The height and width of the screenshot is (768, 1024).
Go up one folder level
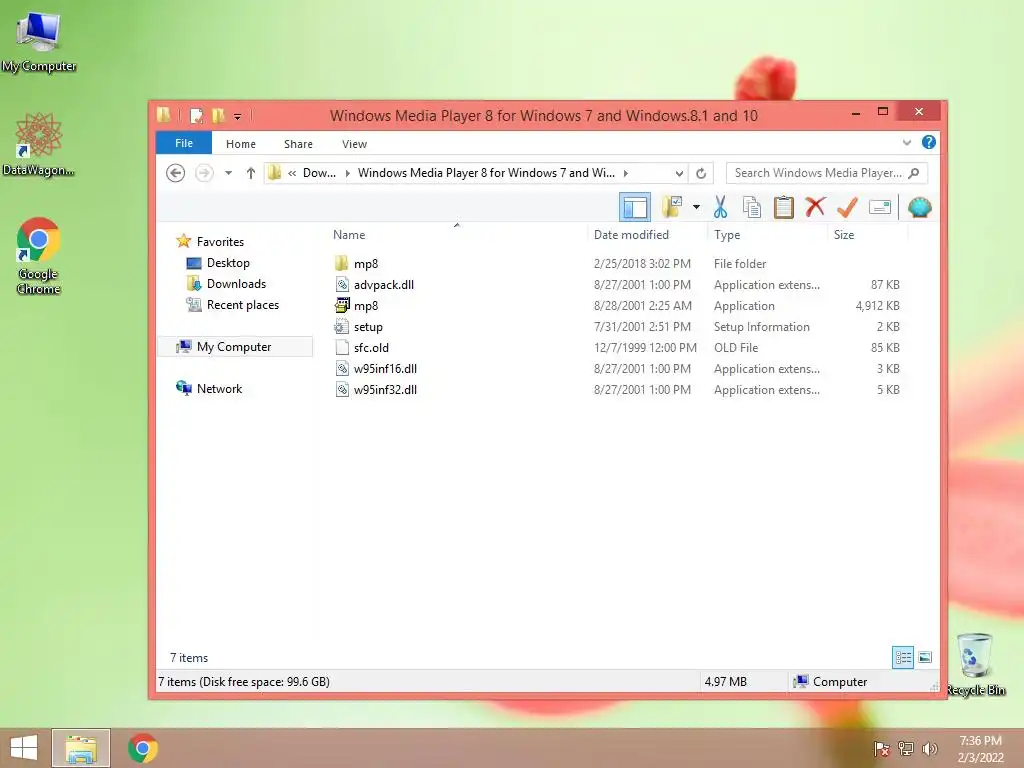251,173
